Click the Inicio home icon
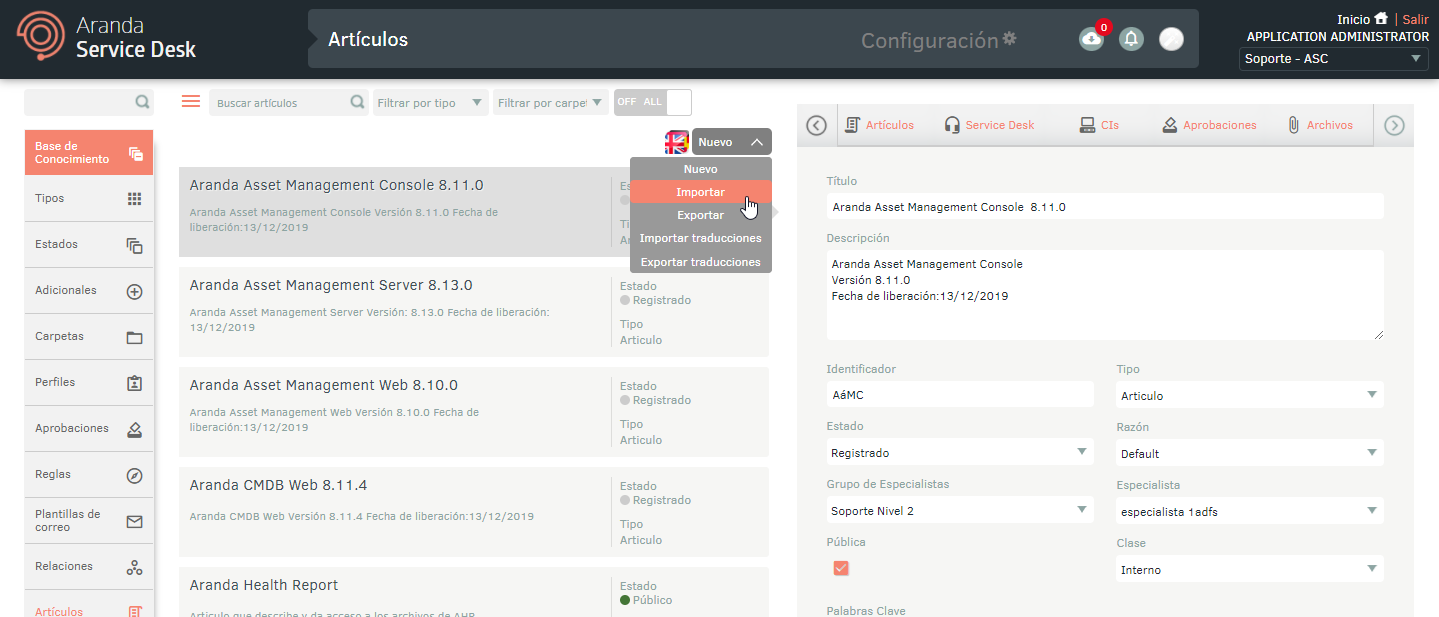Image resolution: width=1439 pixels, height=617 pixels. point(1381,19)
